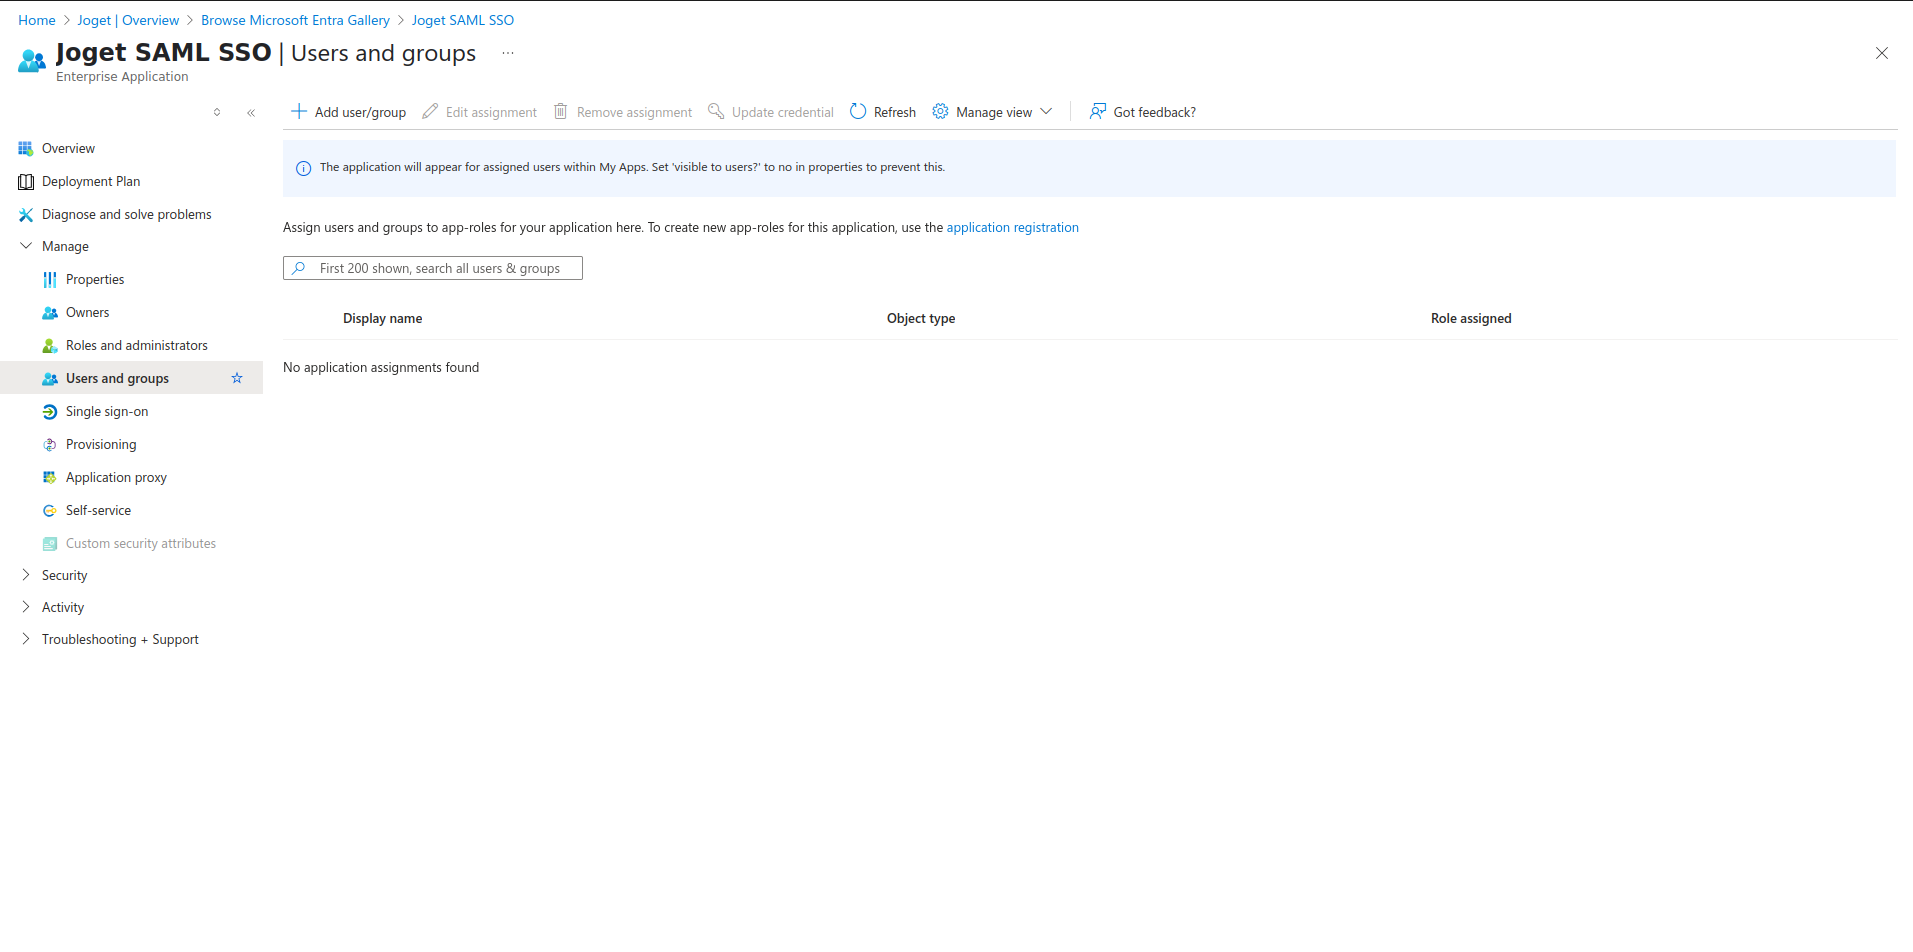Viewport: 1913px width, 952px height.
Task: Click the Add user/group label
Action: coord(360,112)
